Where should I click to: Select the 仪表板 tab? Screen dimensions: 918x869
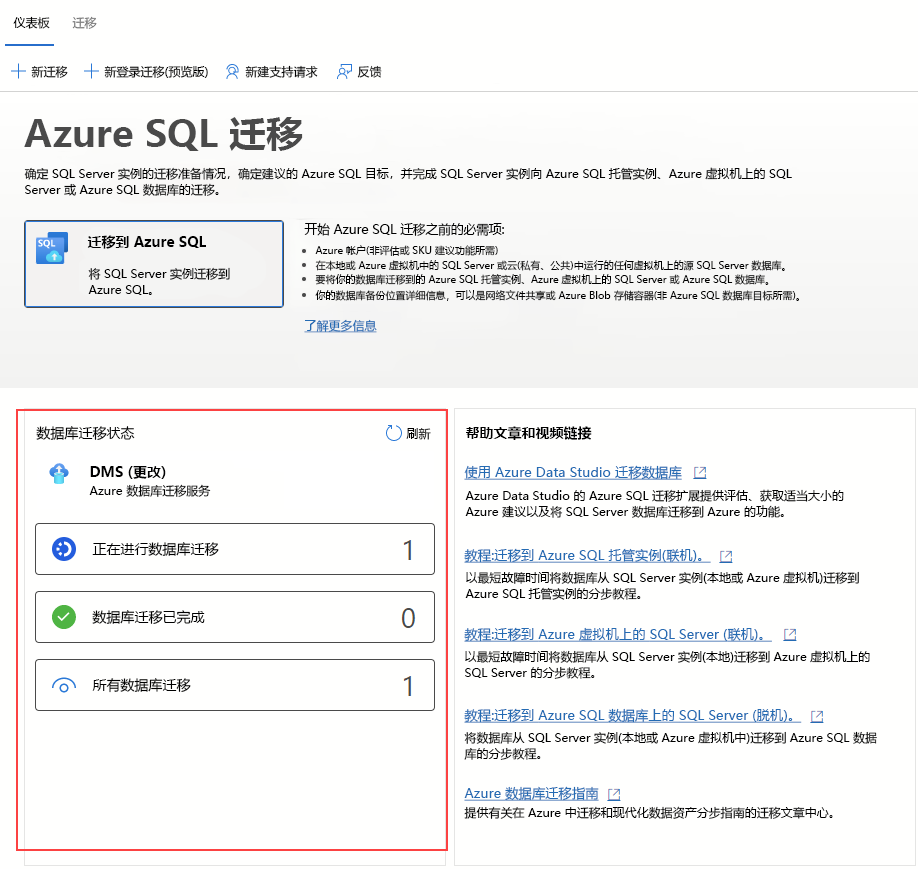(x=29, y=23)
